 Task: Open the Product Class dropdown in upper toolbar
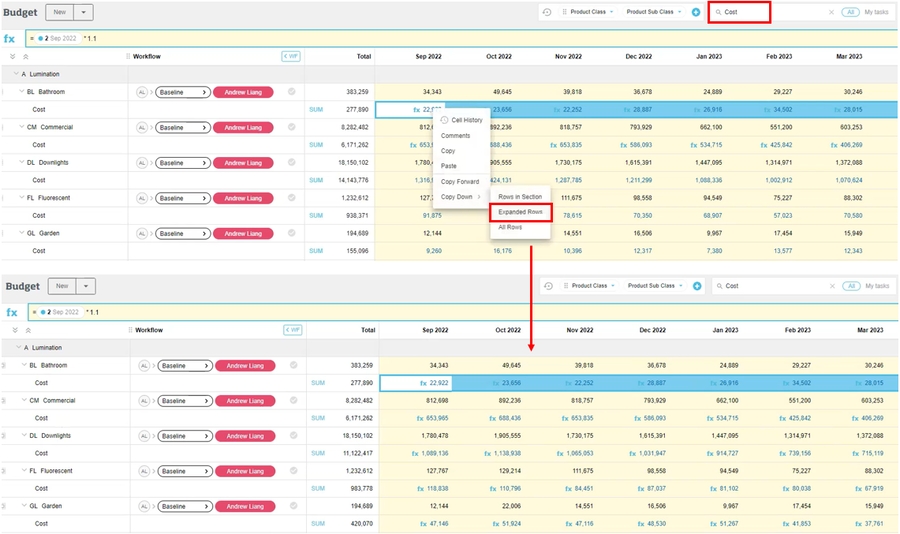click(x=592, y=12)
